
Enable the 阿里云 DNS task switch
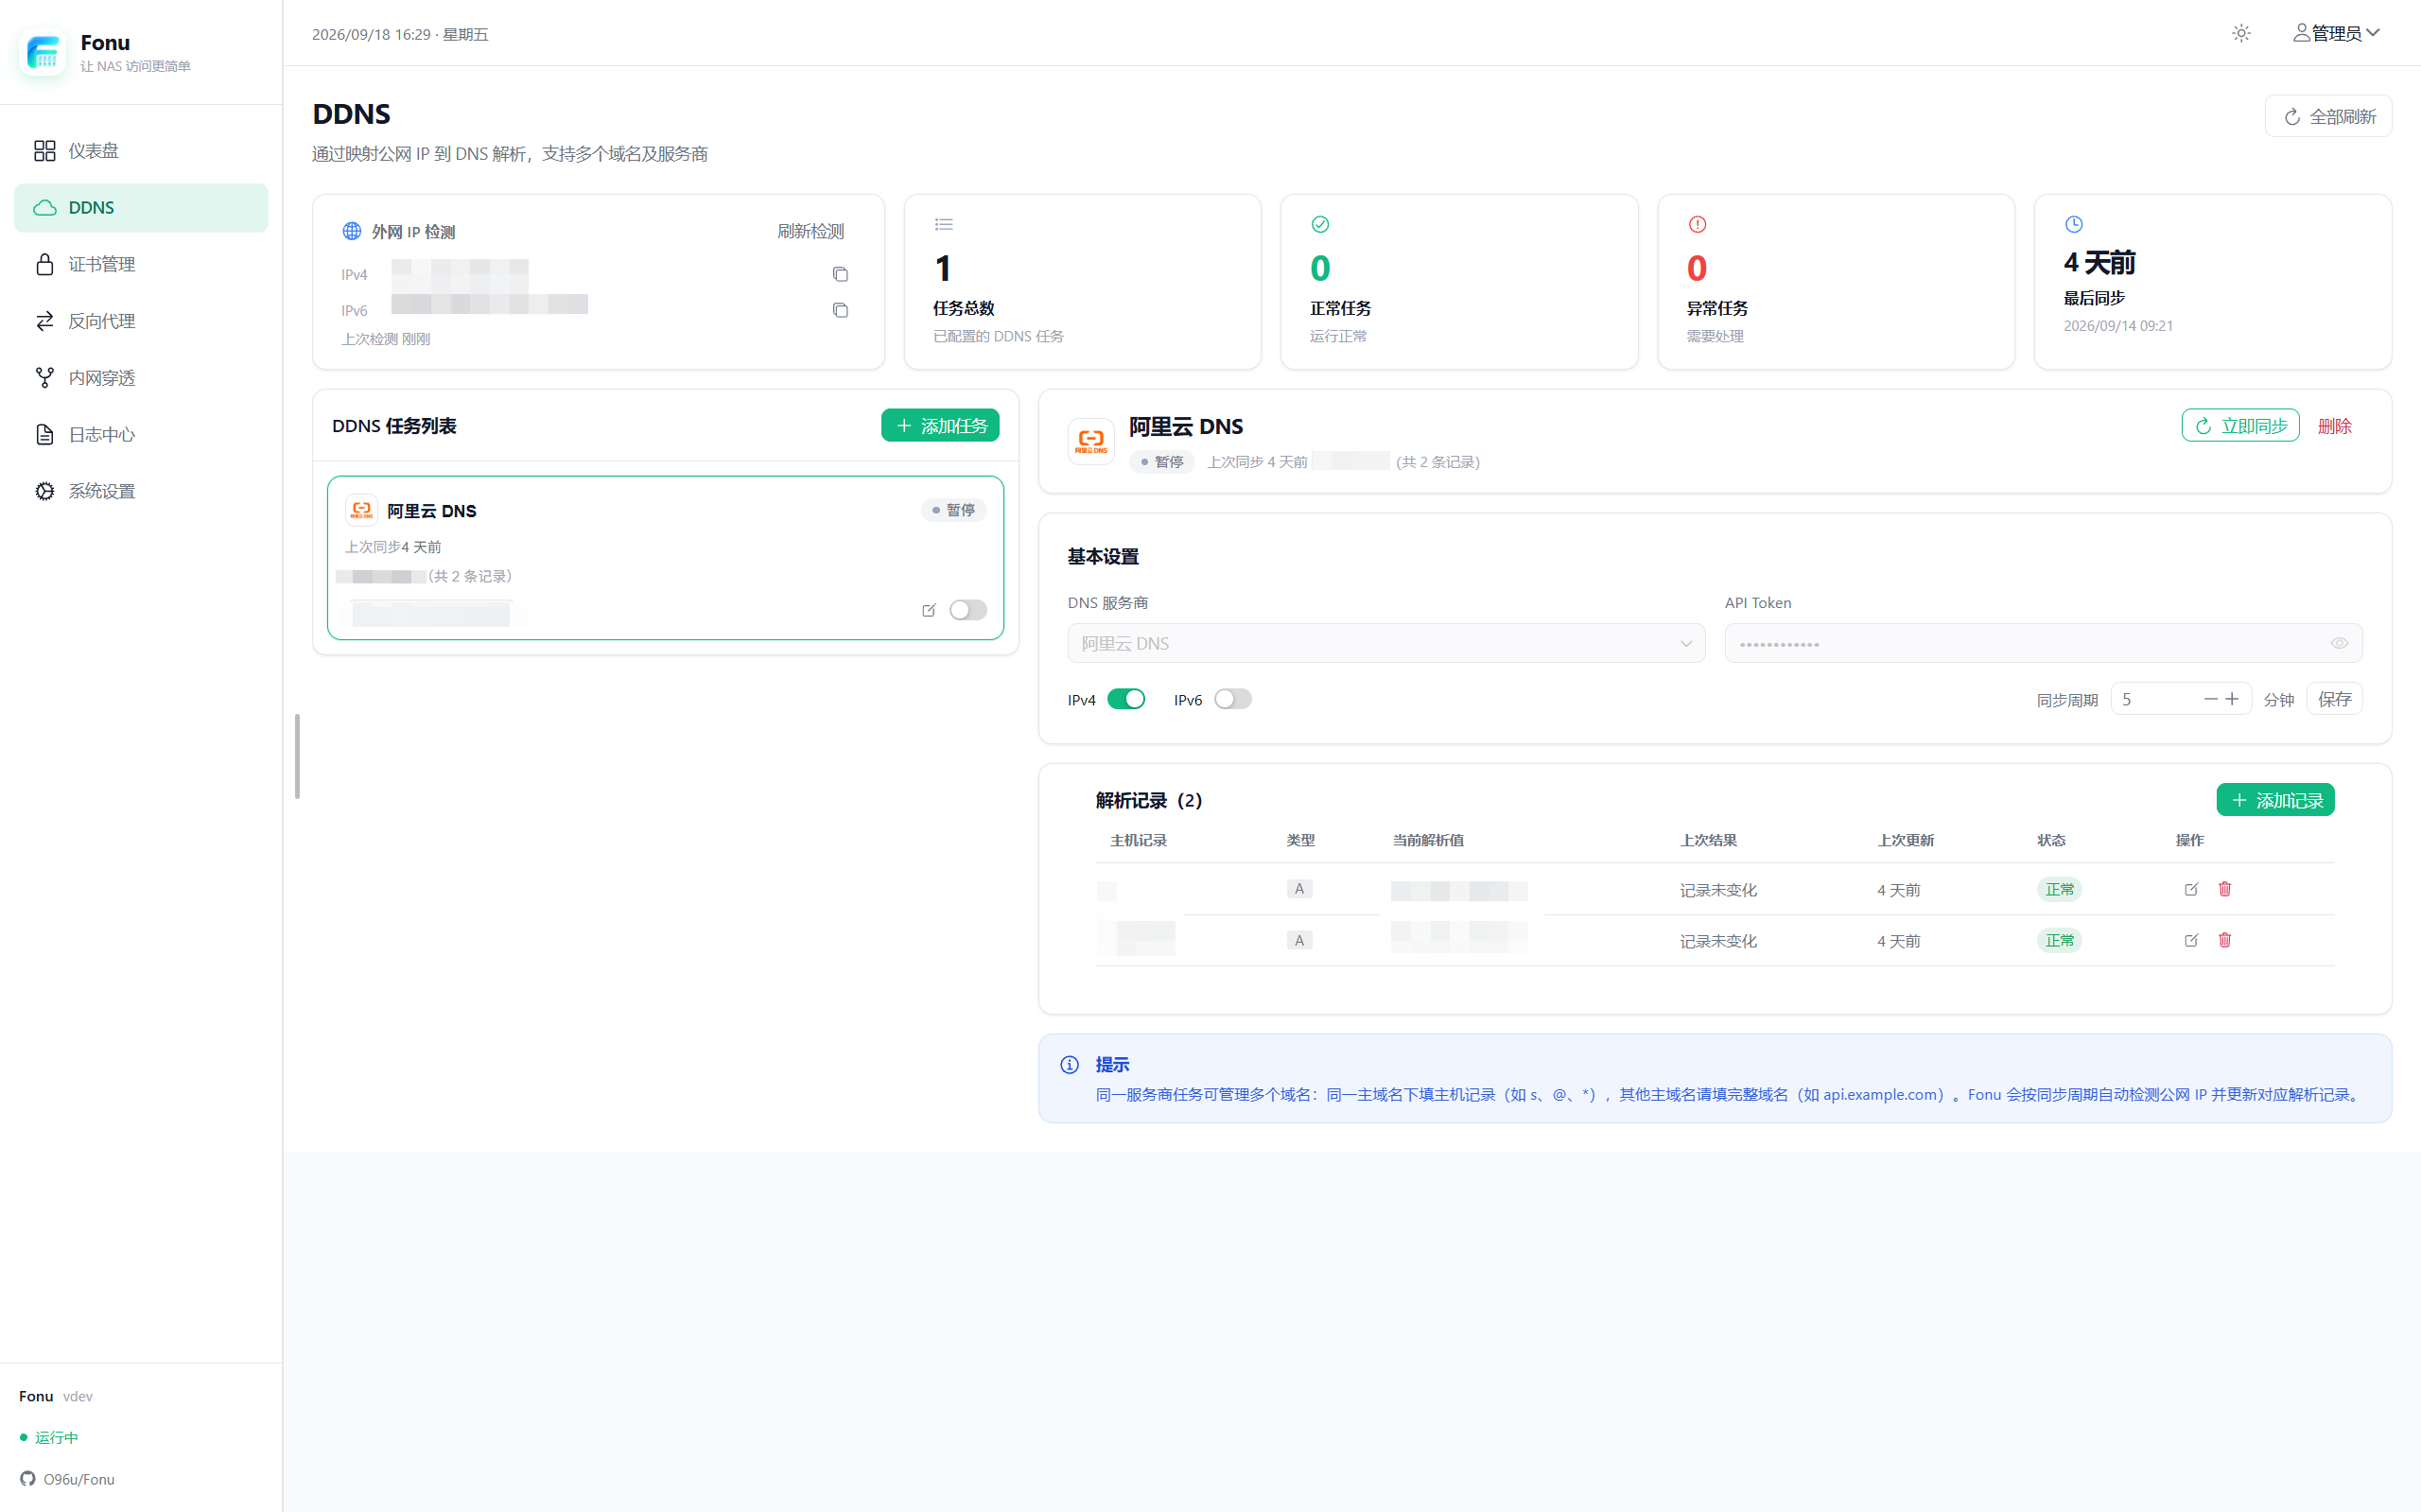967,610
